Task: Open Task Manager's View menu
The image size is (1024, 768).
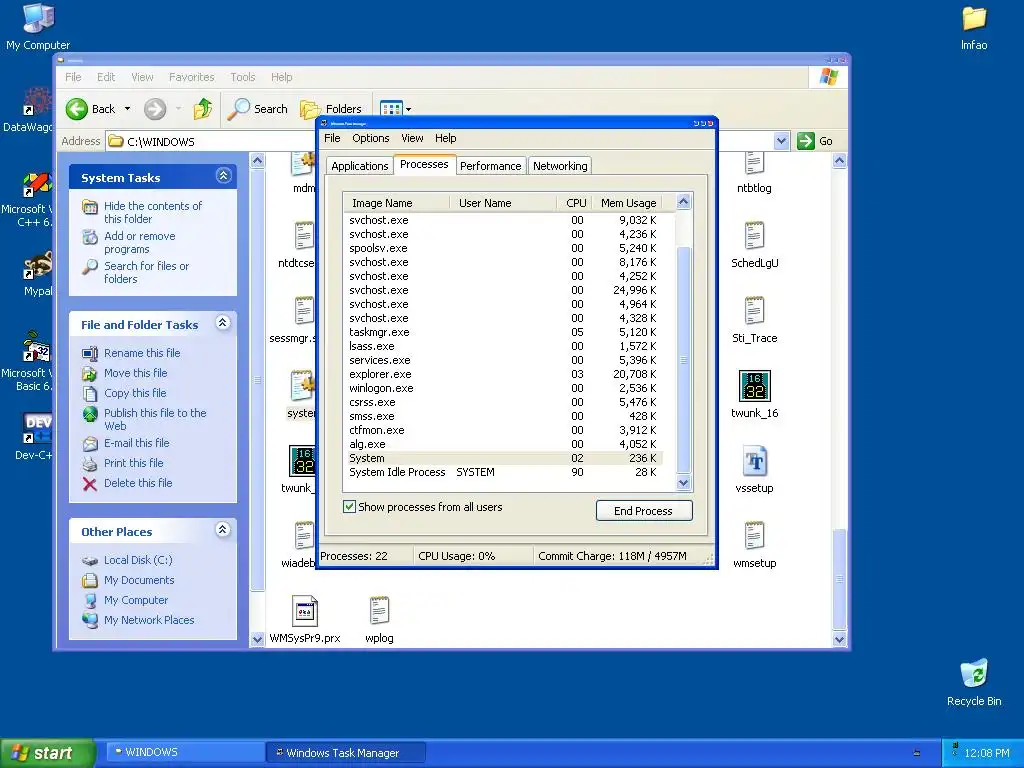Action: [412, 138]
